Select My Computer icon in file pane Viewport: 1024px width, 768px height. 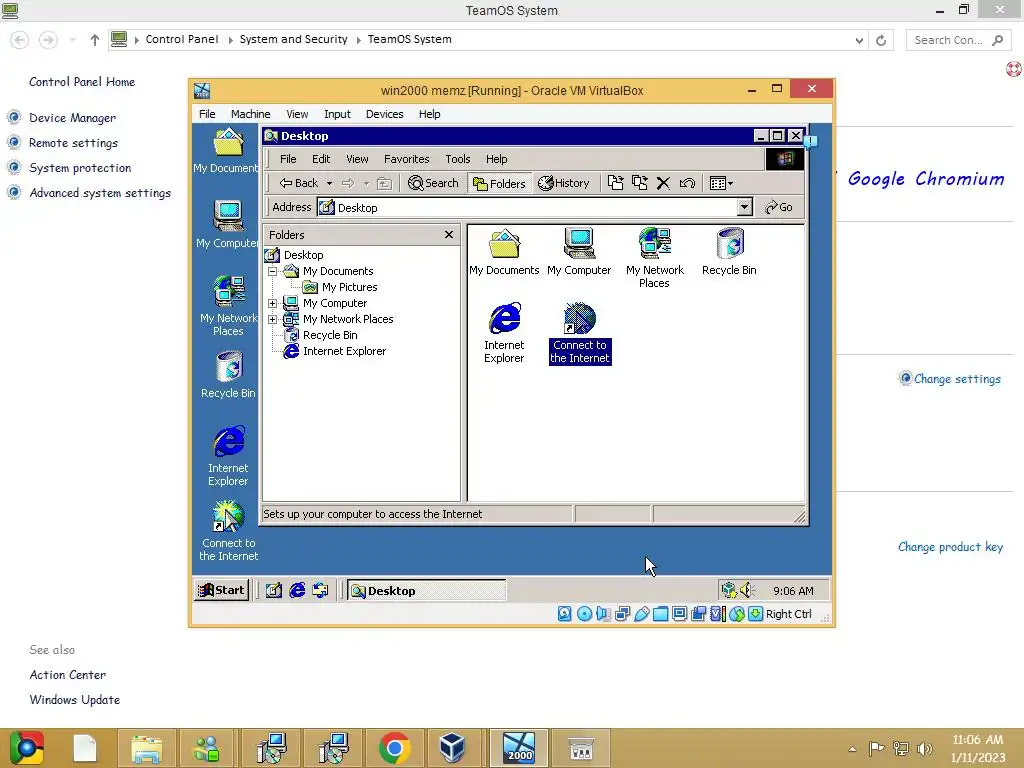pyautogui.click(x=579, y=252)
